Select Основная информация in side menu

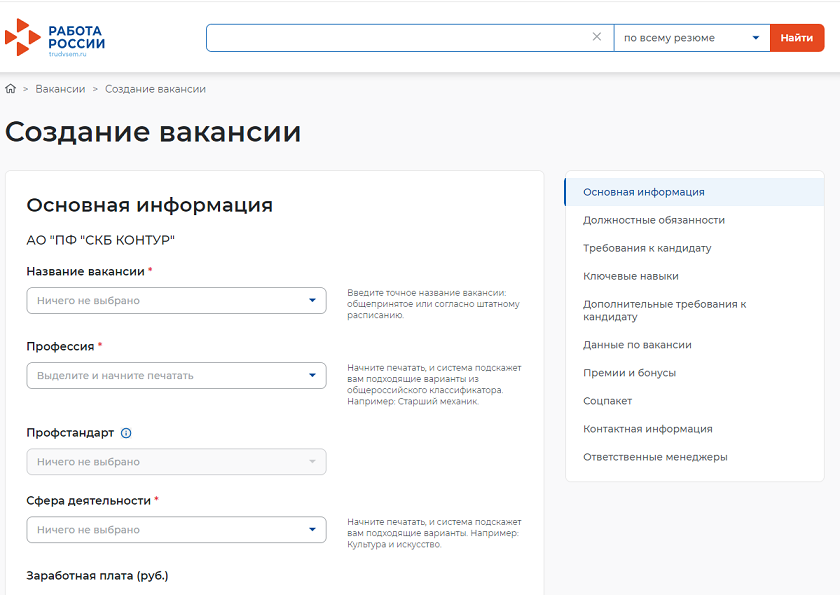(643, 192)
